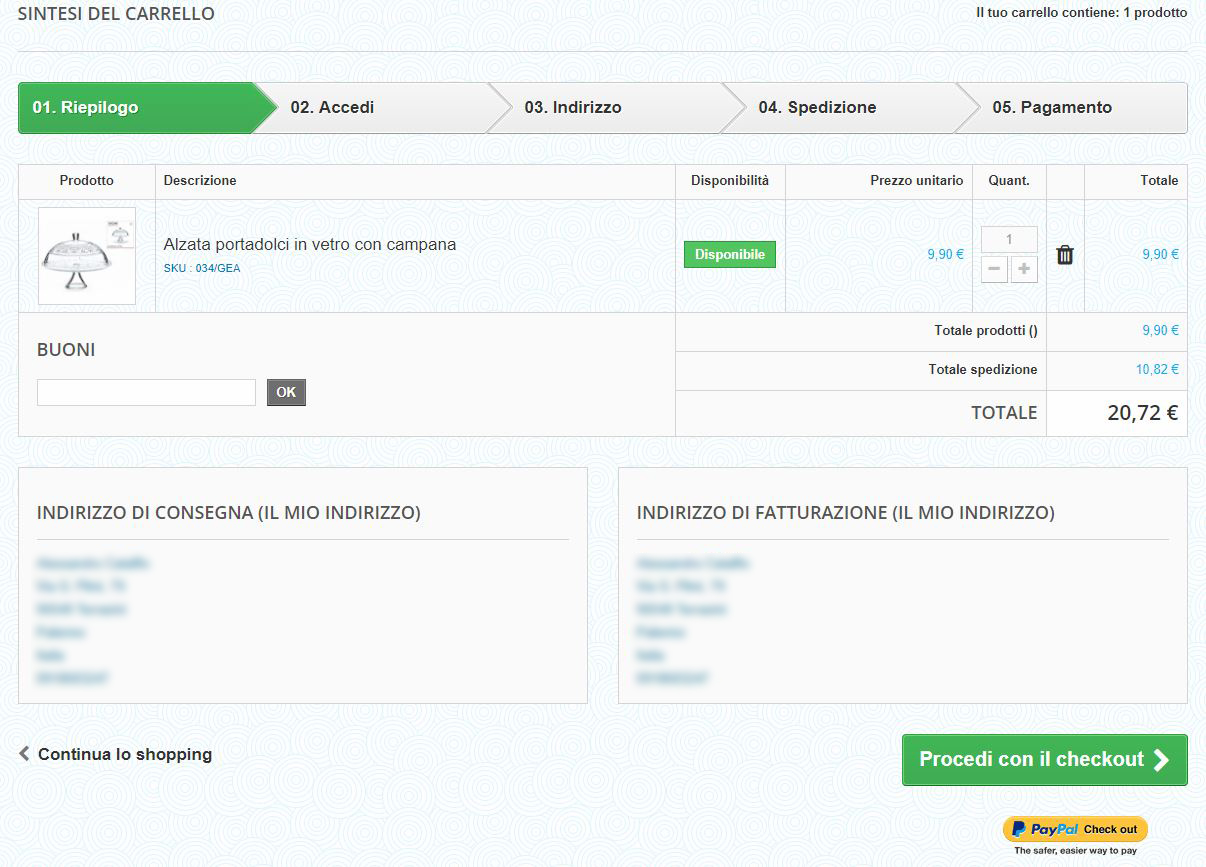1206x867 pixels.
Task: Click SKU : 034/GEA text
Action: pos(202,268)
